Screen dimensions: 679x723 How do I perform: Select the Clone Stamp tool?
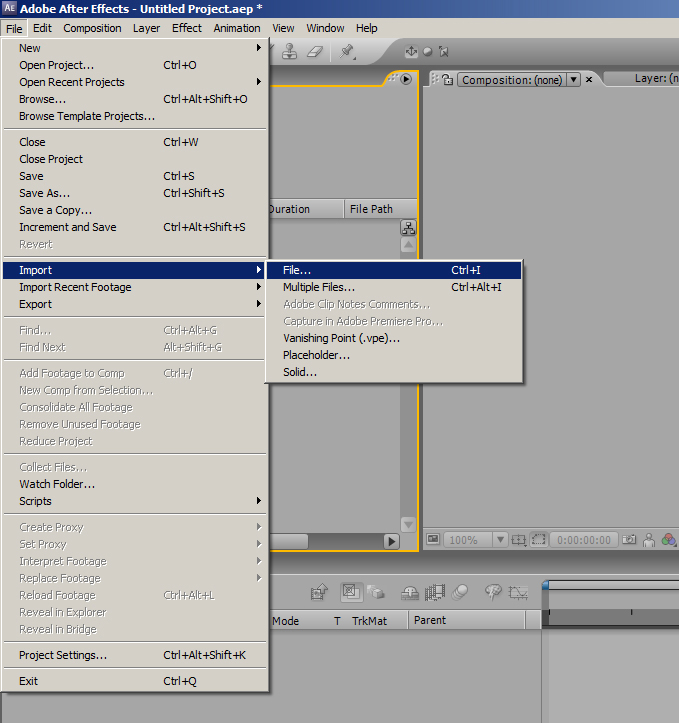(289, 51)
